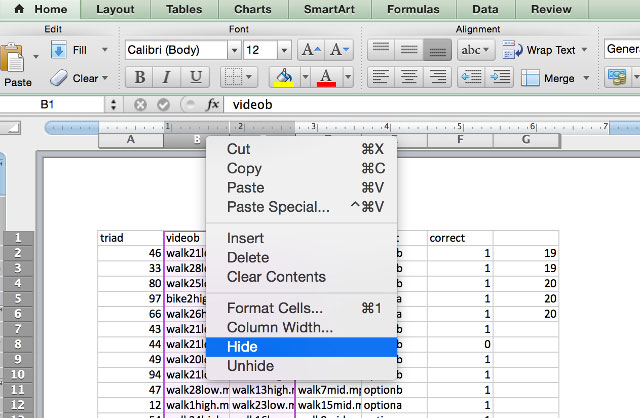
Task: Click the formula bar showing videob
Action: 432,105
